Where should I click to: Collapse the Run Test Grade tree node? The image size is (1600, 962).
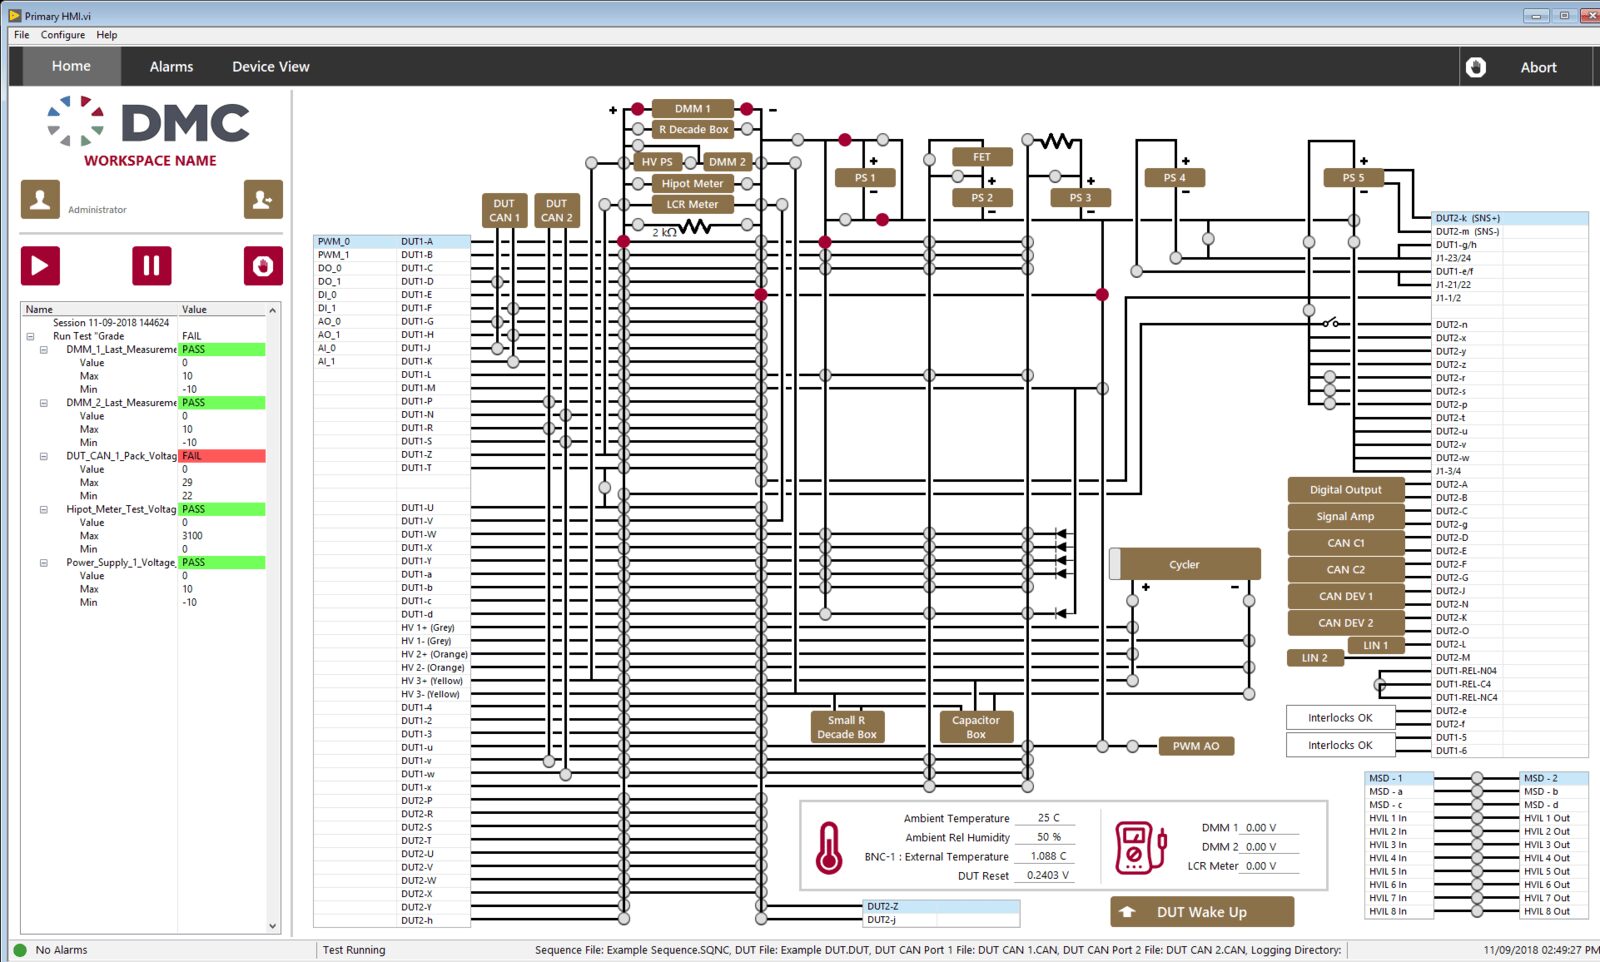(30, 337)
